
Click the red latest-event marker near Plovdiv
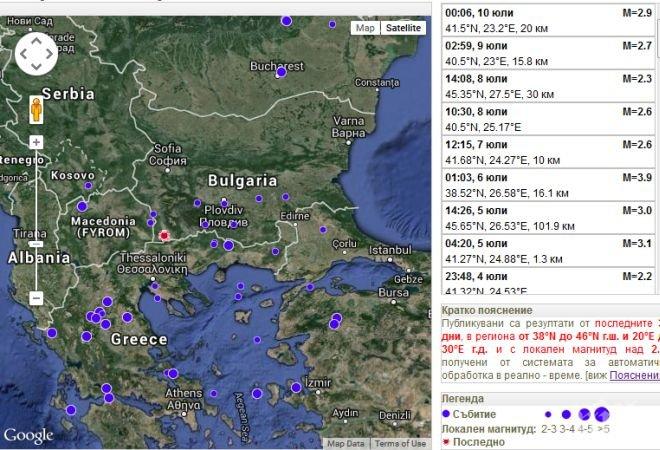click(164, 236)
